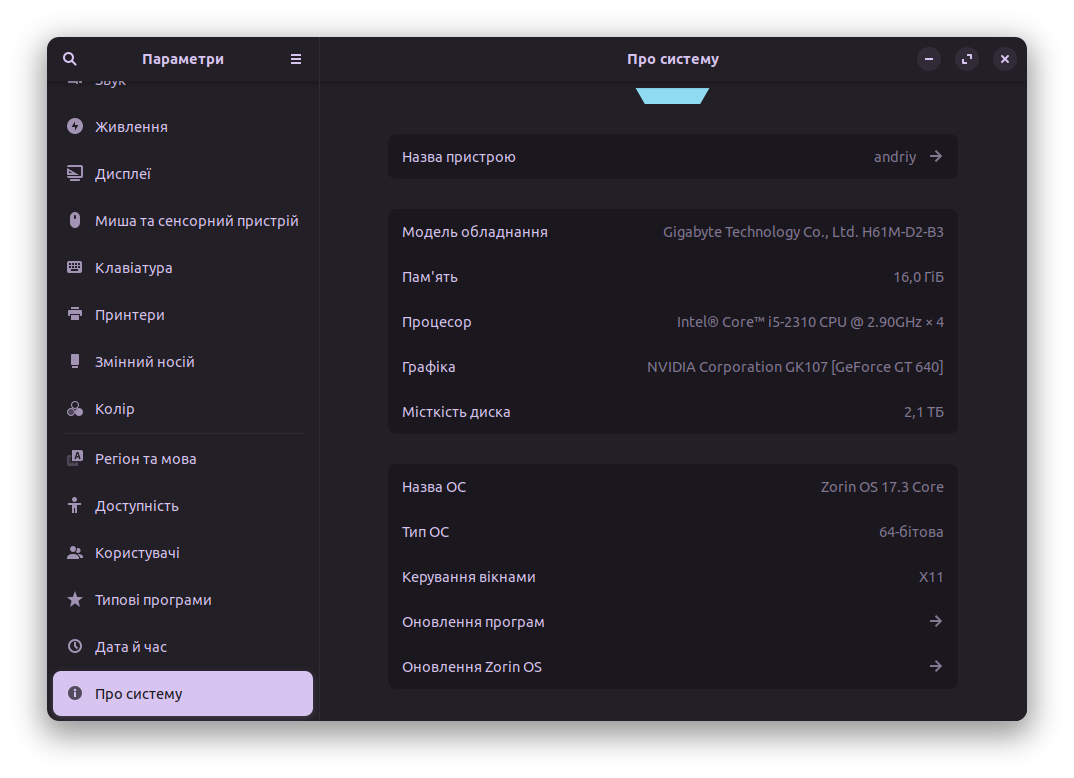Open the hamburger menu beside Параметри
1074x778 pixels.
(x=296, y=59)
